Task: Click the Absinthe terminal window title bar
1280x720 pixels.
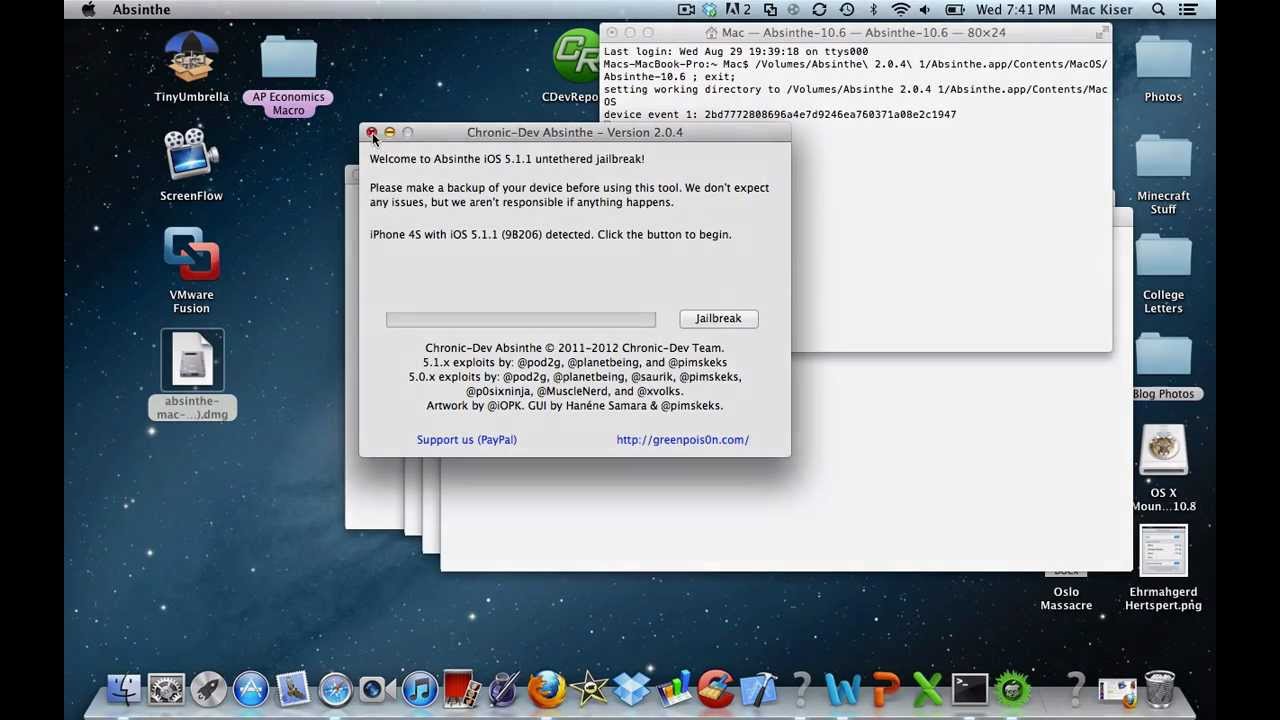Action: point(856,32)
